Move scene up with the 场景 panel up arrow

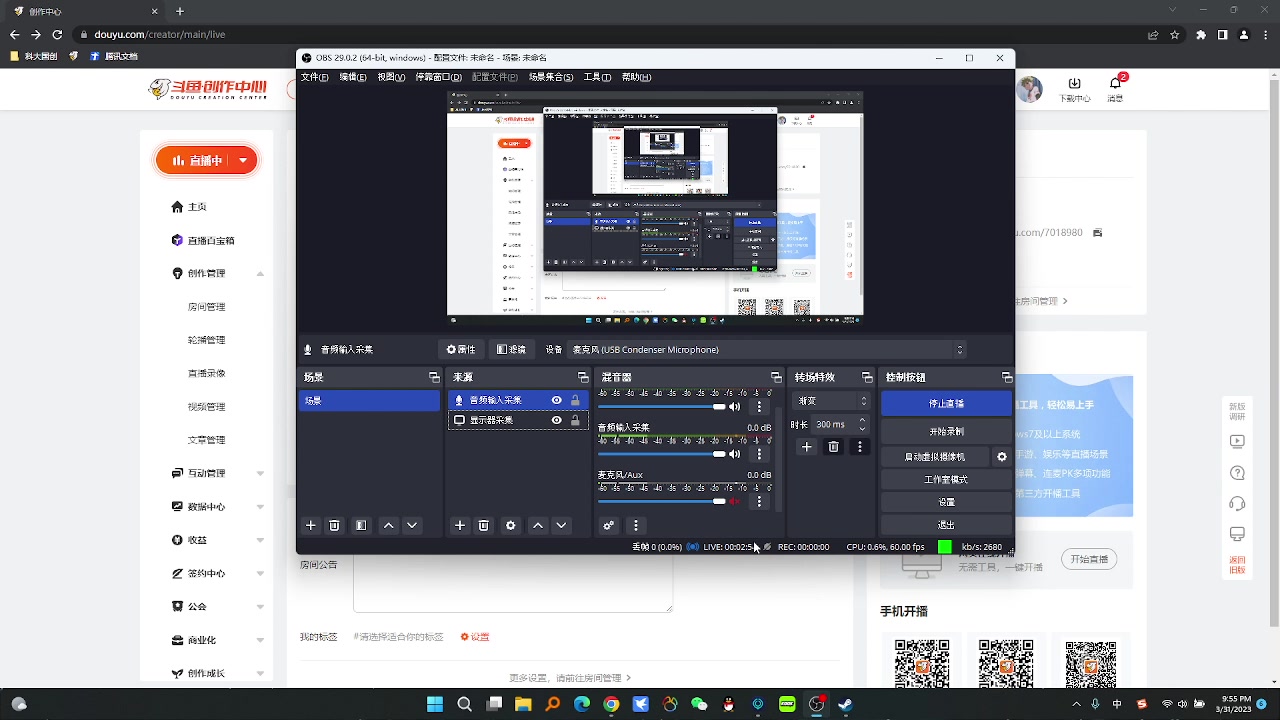tap(389, 526)
